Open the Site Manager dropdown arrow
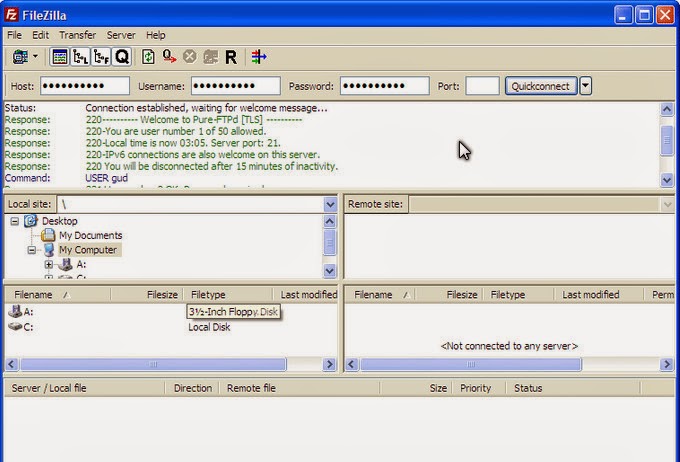The image size is (680, 462). click(x=35, y=56)
